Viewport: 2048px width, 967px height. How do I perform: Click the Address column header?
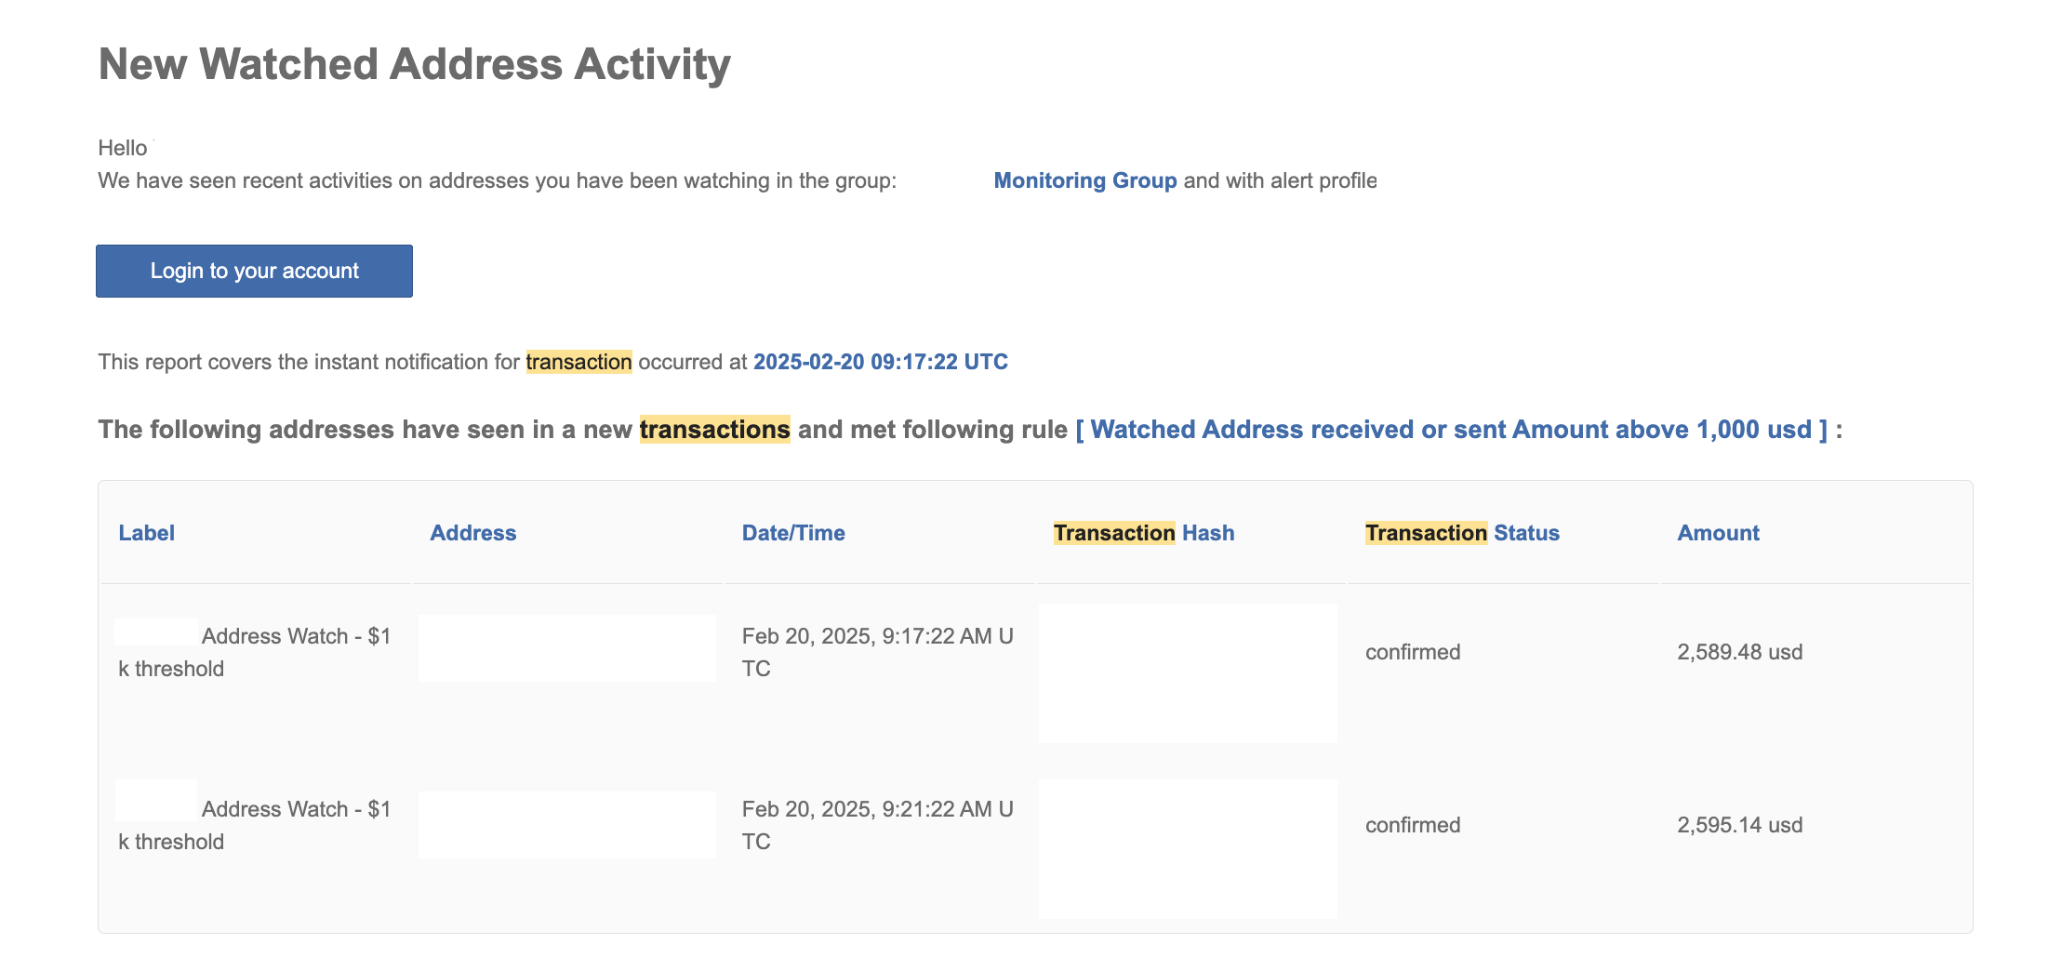pos(473,533)
